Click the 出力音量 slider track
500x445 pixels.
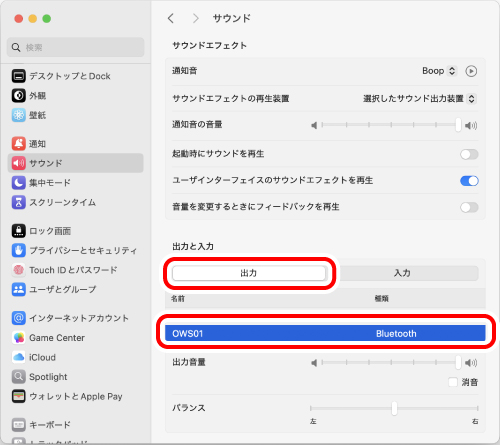(x=391, y=362)
